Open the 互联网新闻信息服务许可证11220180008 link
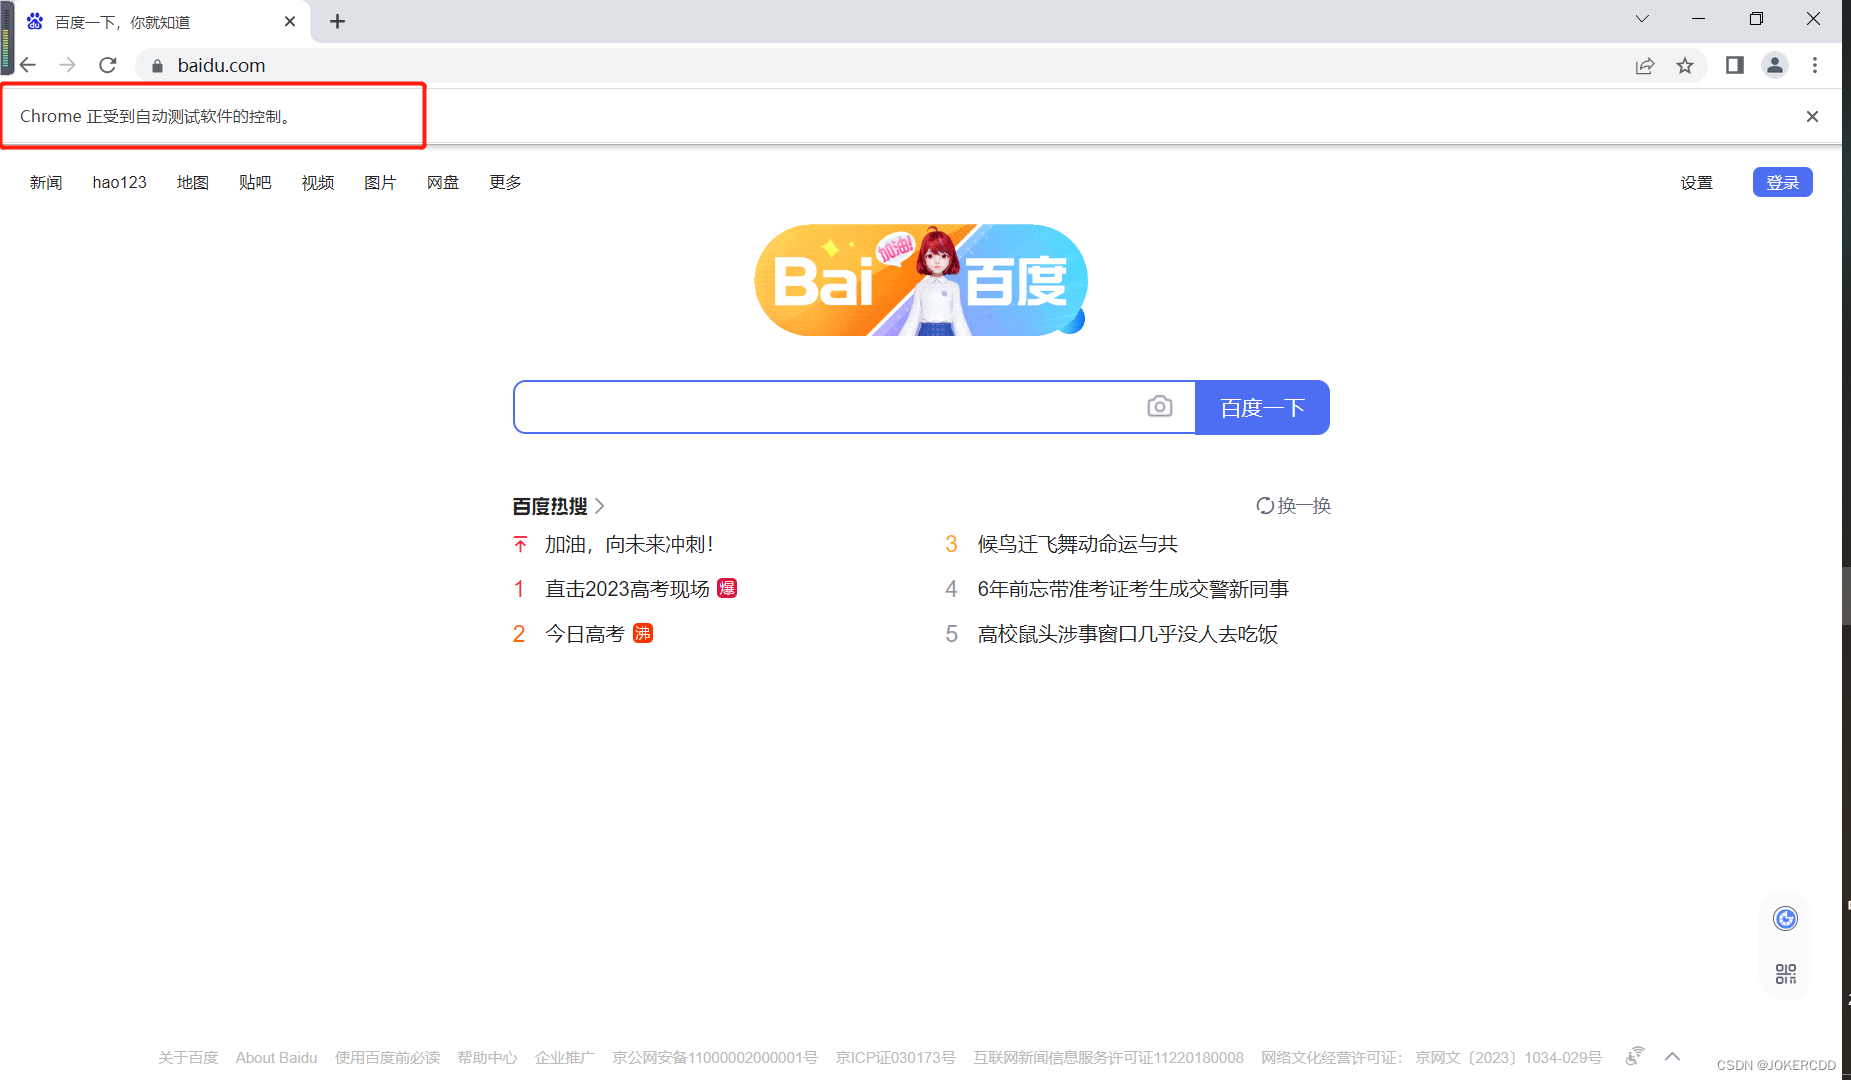The width and height of the screenshot is (1851, 1080). [1109, 1058]
